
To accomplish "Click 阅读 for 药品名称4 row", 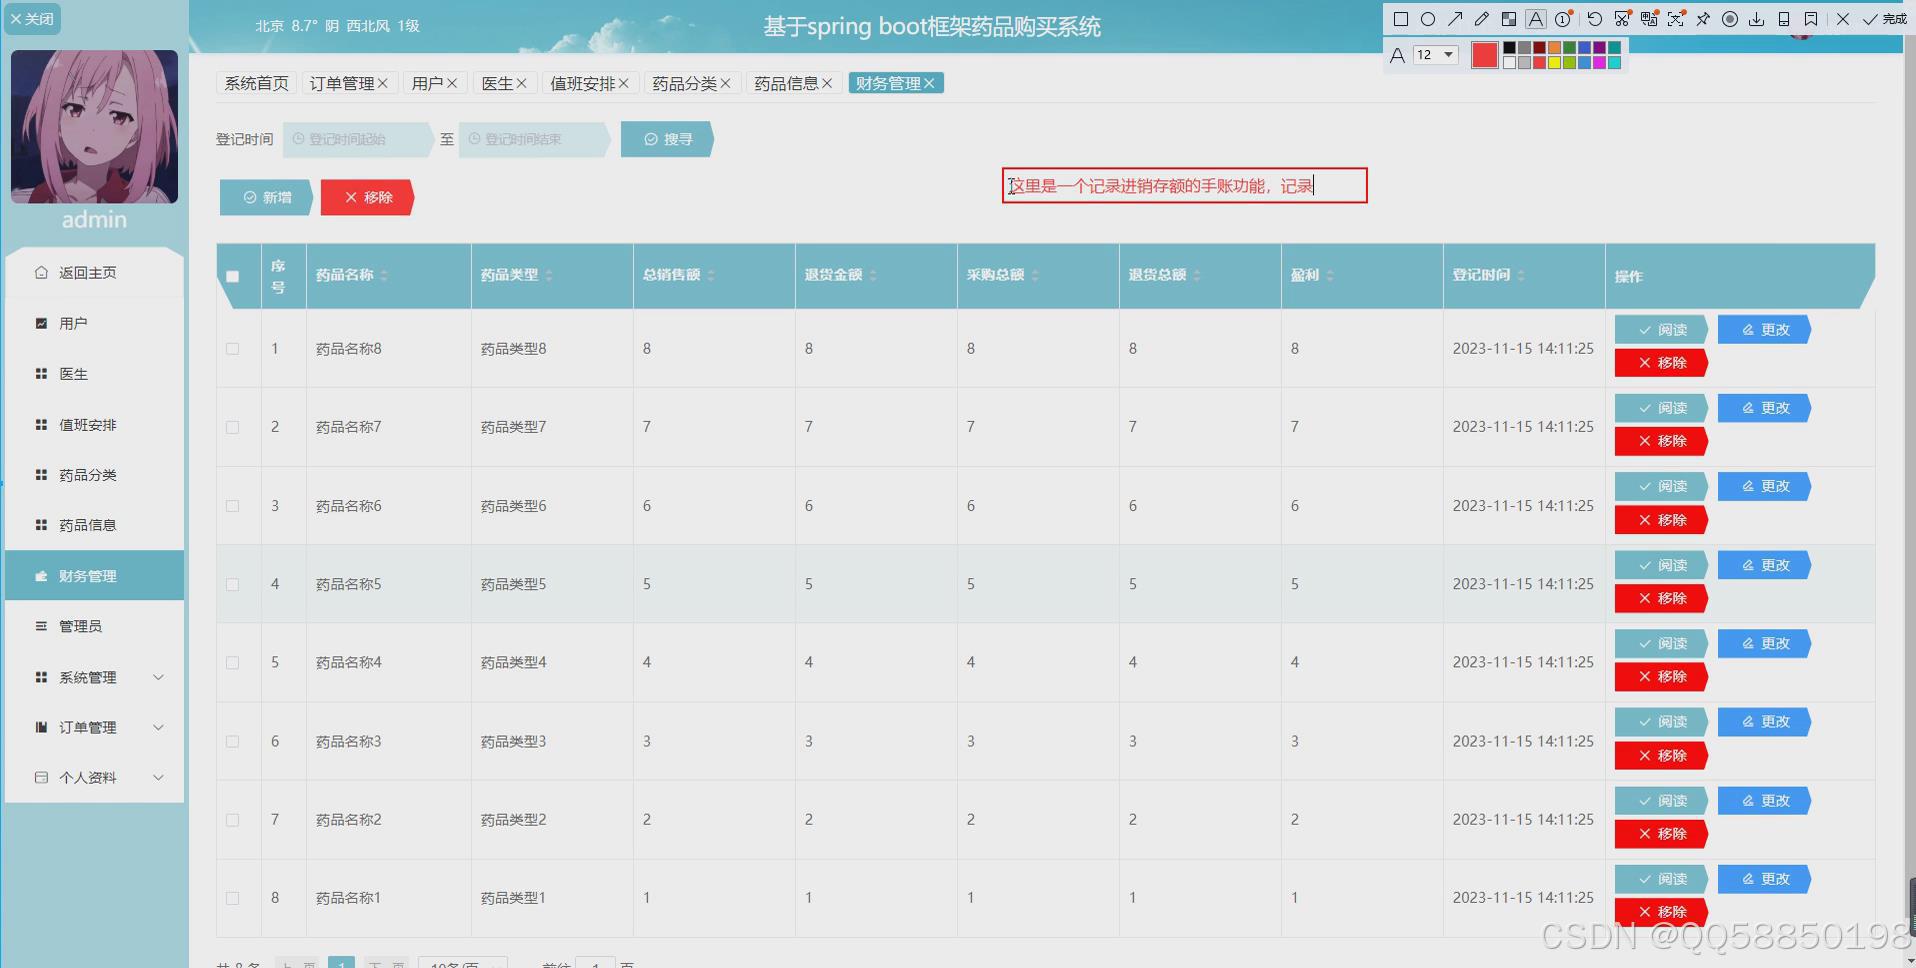I will 1662,643.
